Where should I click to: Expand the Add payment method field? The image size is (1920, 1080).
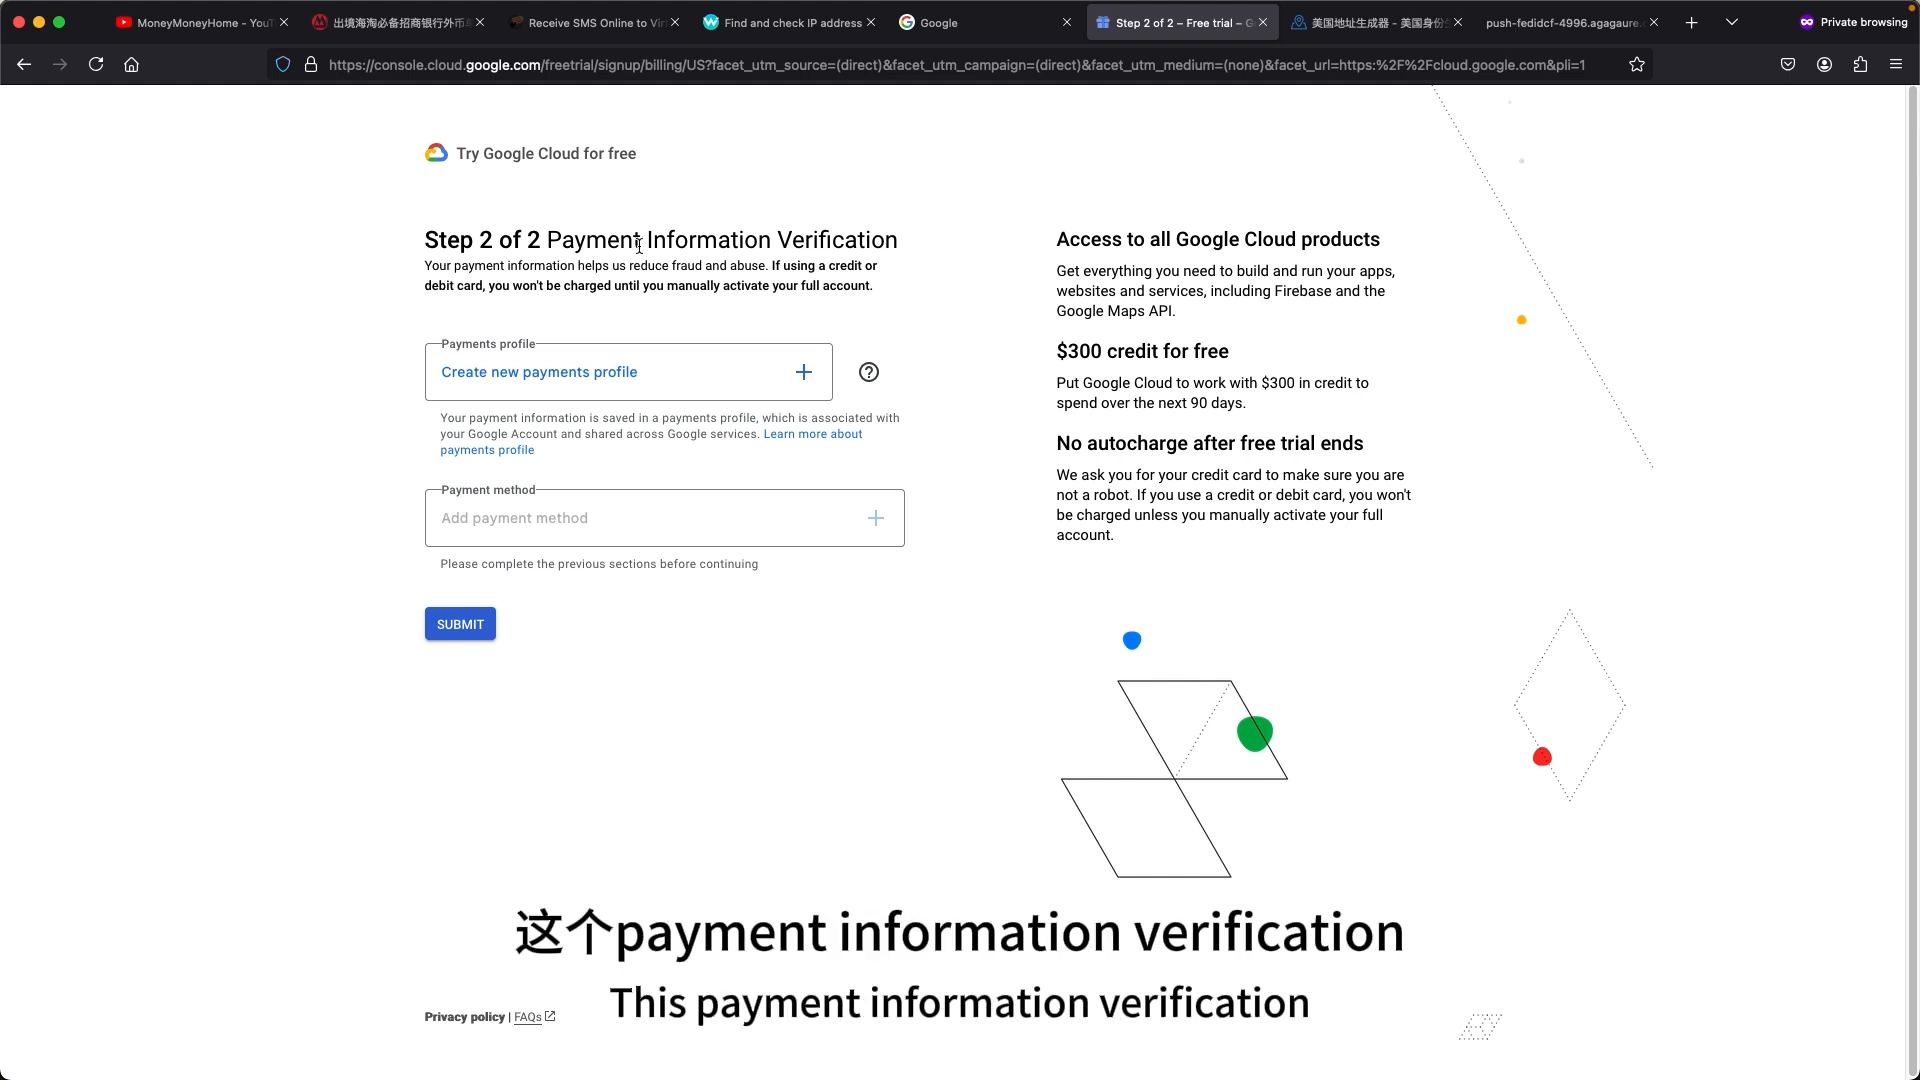tap(664, 518)
